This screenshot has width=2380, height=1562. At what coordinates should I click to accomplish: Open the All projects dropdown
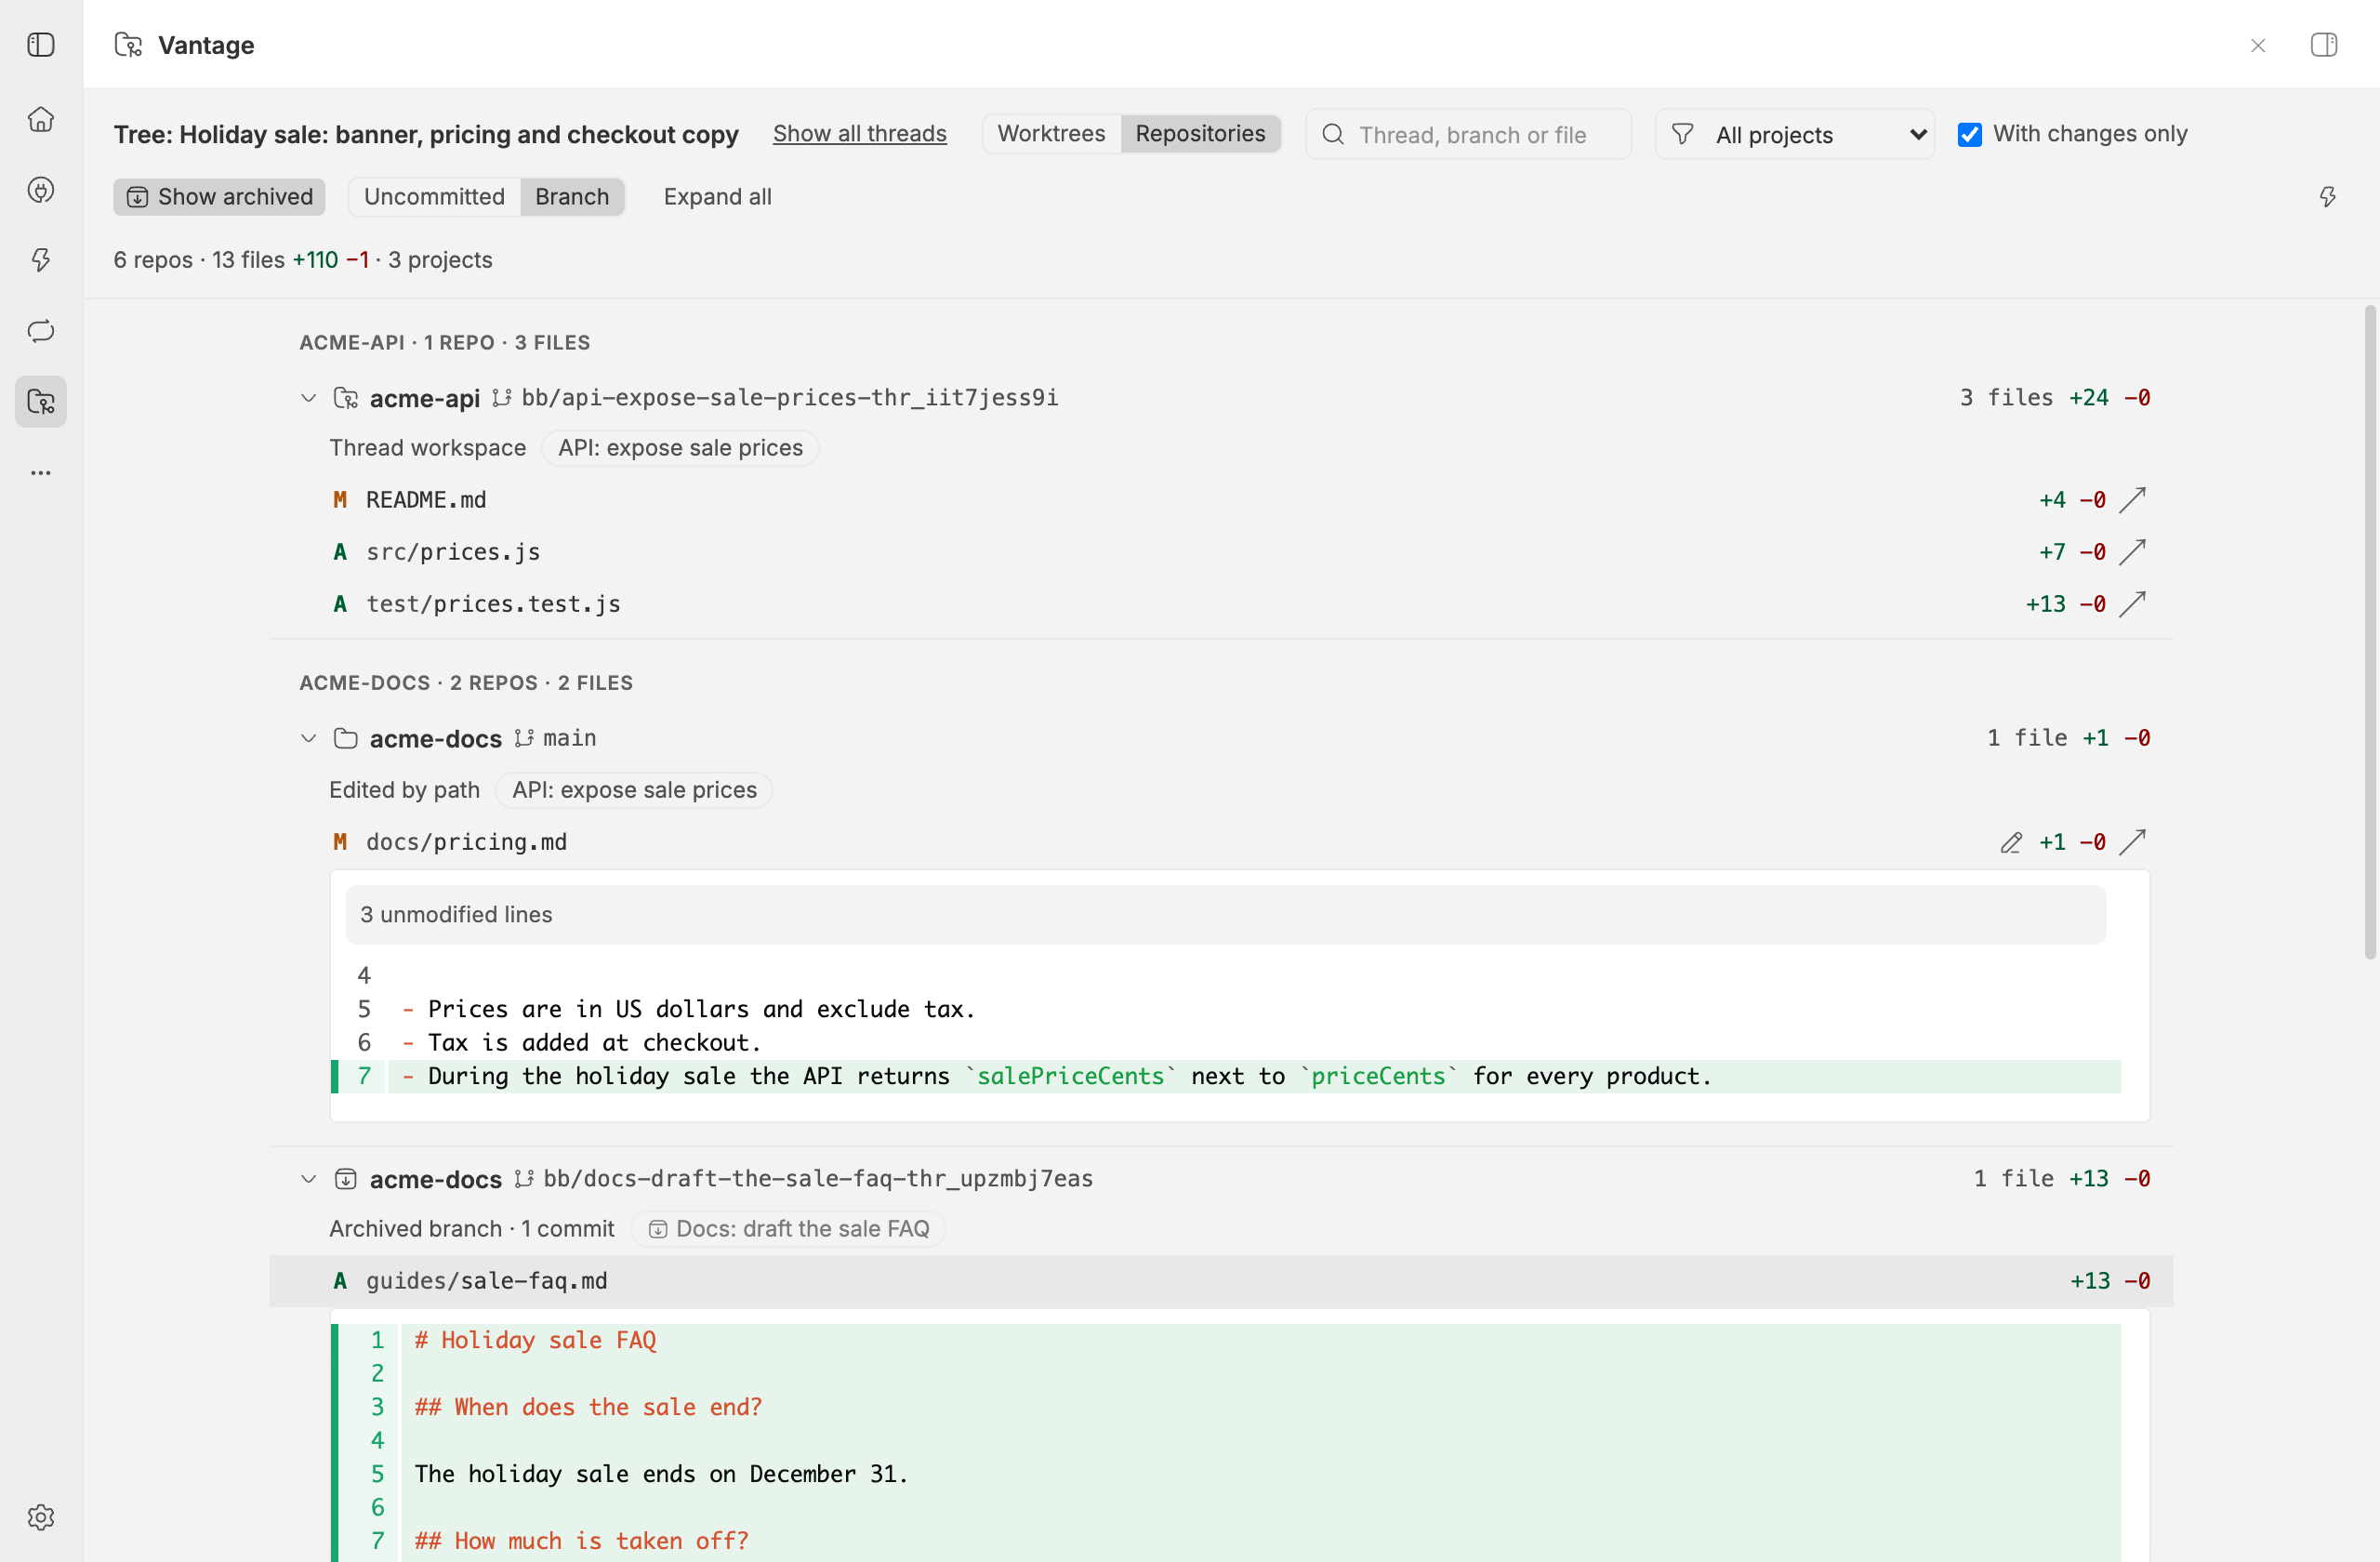click(x=1794, y=134)
